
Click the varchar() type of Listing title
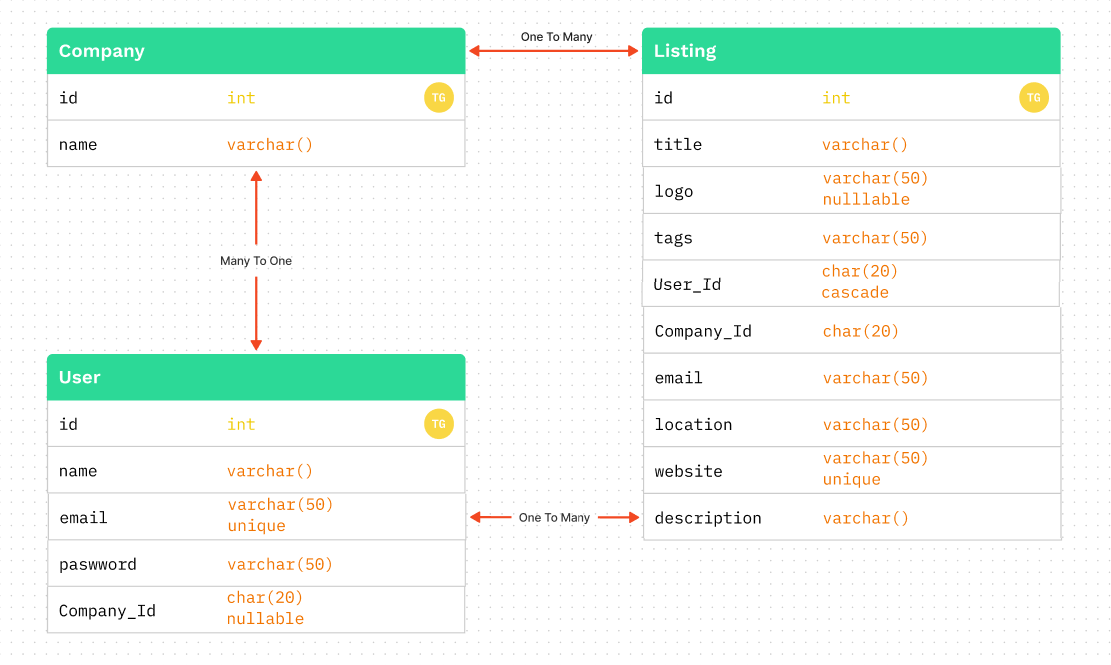click(x=864, y=144)
